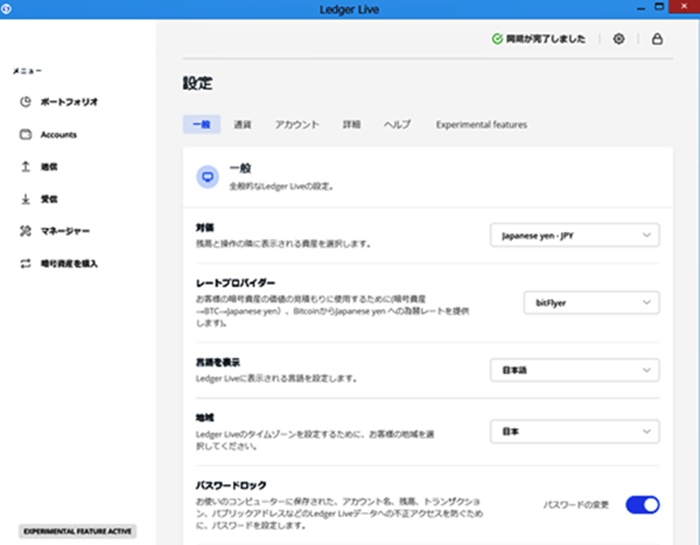
Task: Click the buy crypto exchange-arrows icon
Action: pos(25,263)
